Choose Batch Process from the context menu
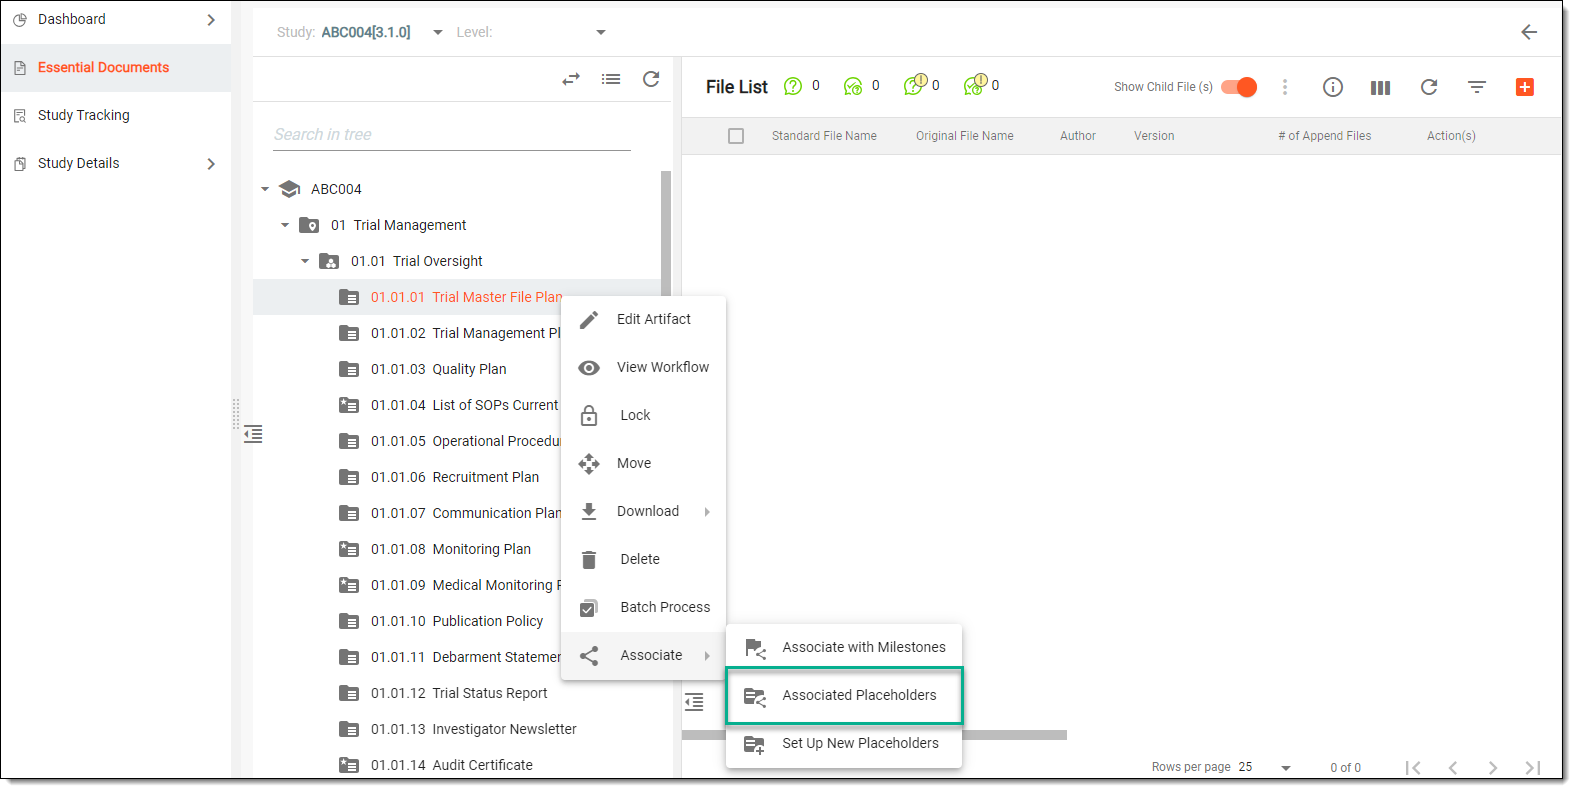 pos(643,607)
